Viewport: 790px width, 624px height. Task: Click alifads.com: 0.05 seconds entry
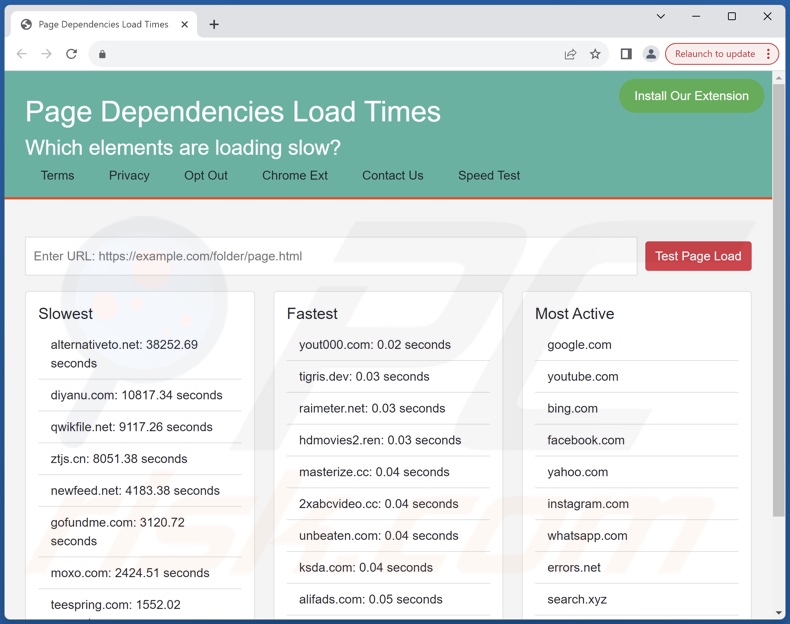click(x=371, y=599)
